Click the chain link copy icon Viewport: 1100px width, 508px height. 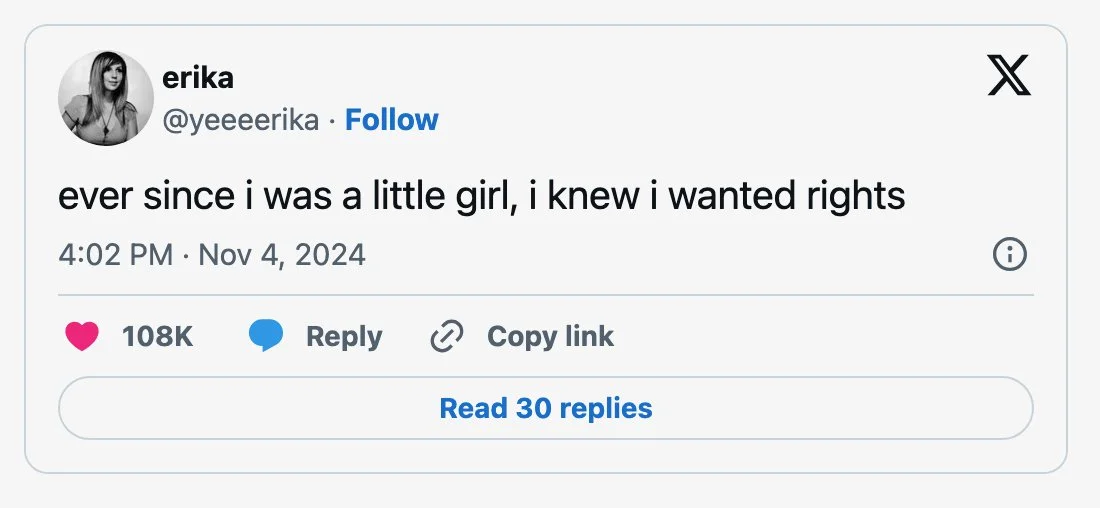pyautogui.click(x=446, y=337)
